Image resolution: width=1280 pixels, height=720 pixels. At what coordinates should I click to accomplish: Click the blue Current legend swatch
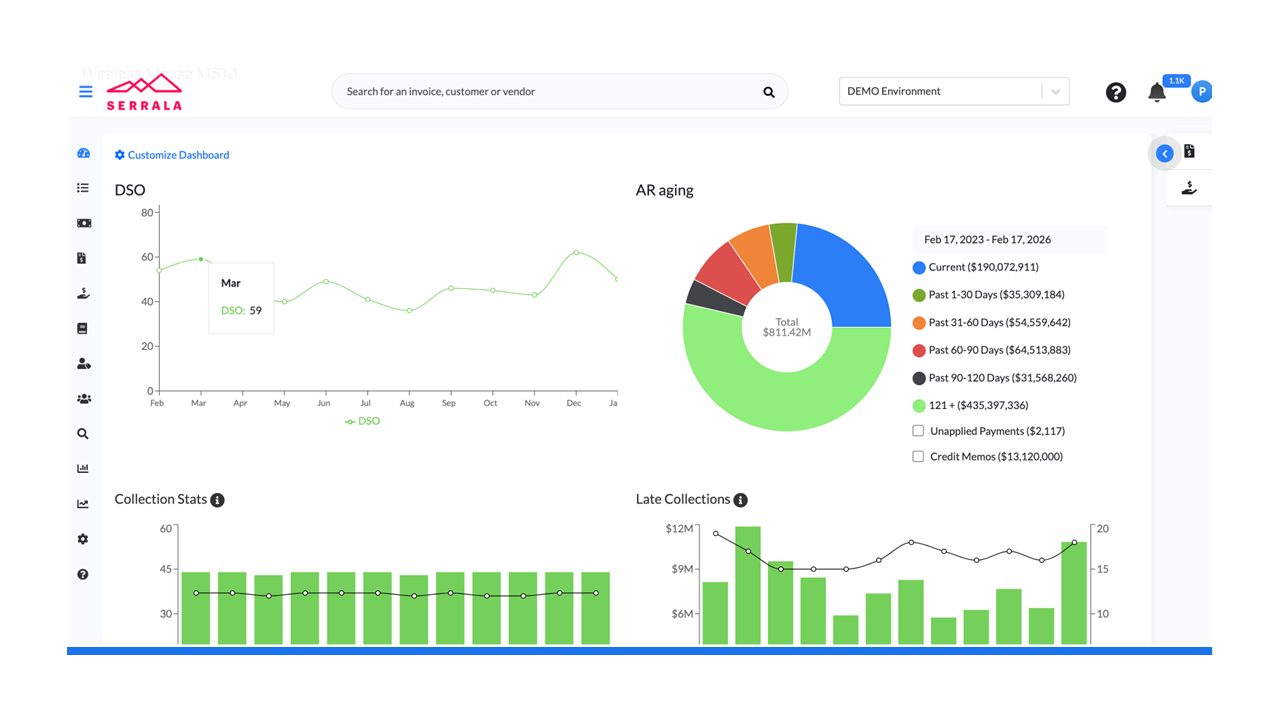919,268
